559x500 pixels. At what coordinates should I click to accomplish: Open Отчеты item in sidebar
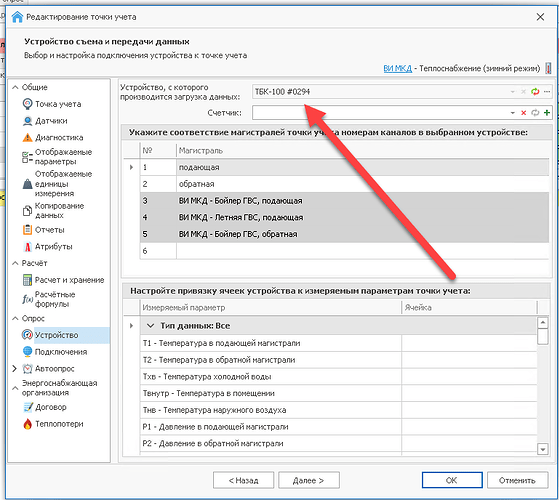coord(43,230)
